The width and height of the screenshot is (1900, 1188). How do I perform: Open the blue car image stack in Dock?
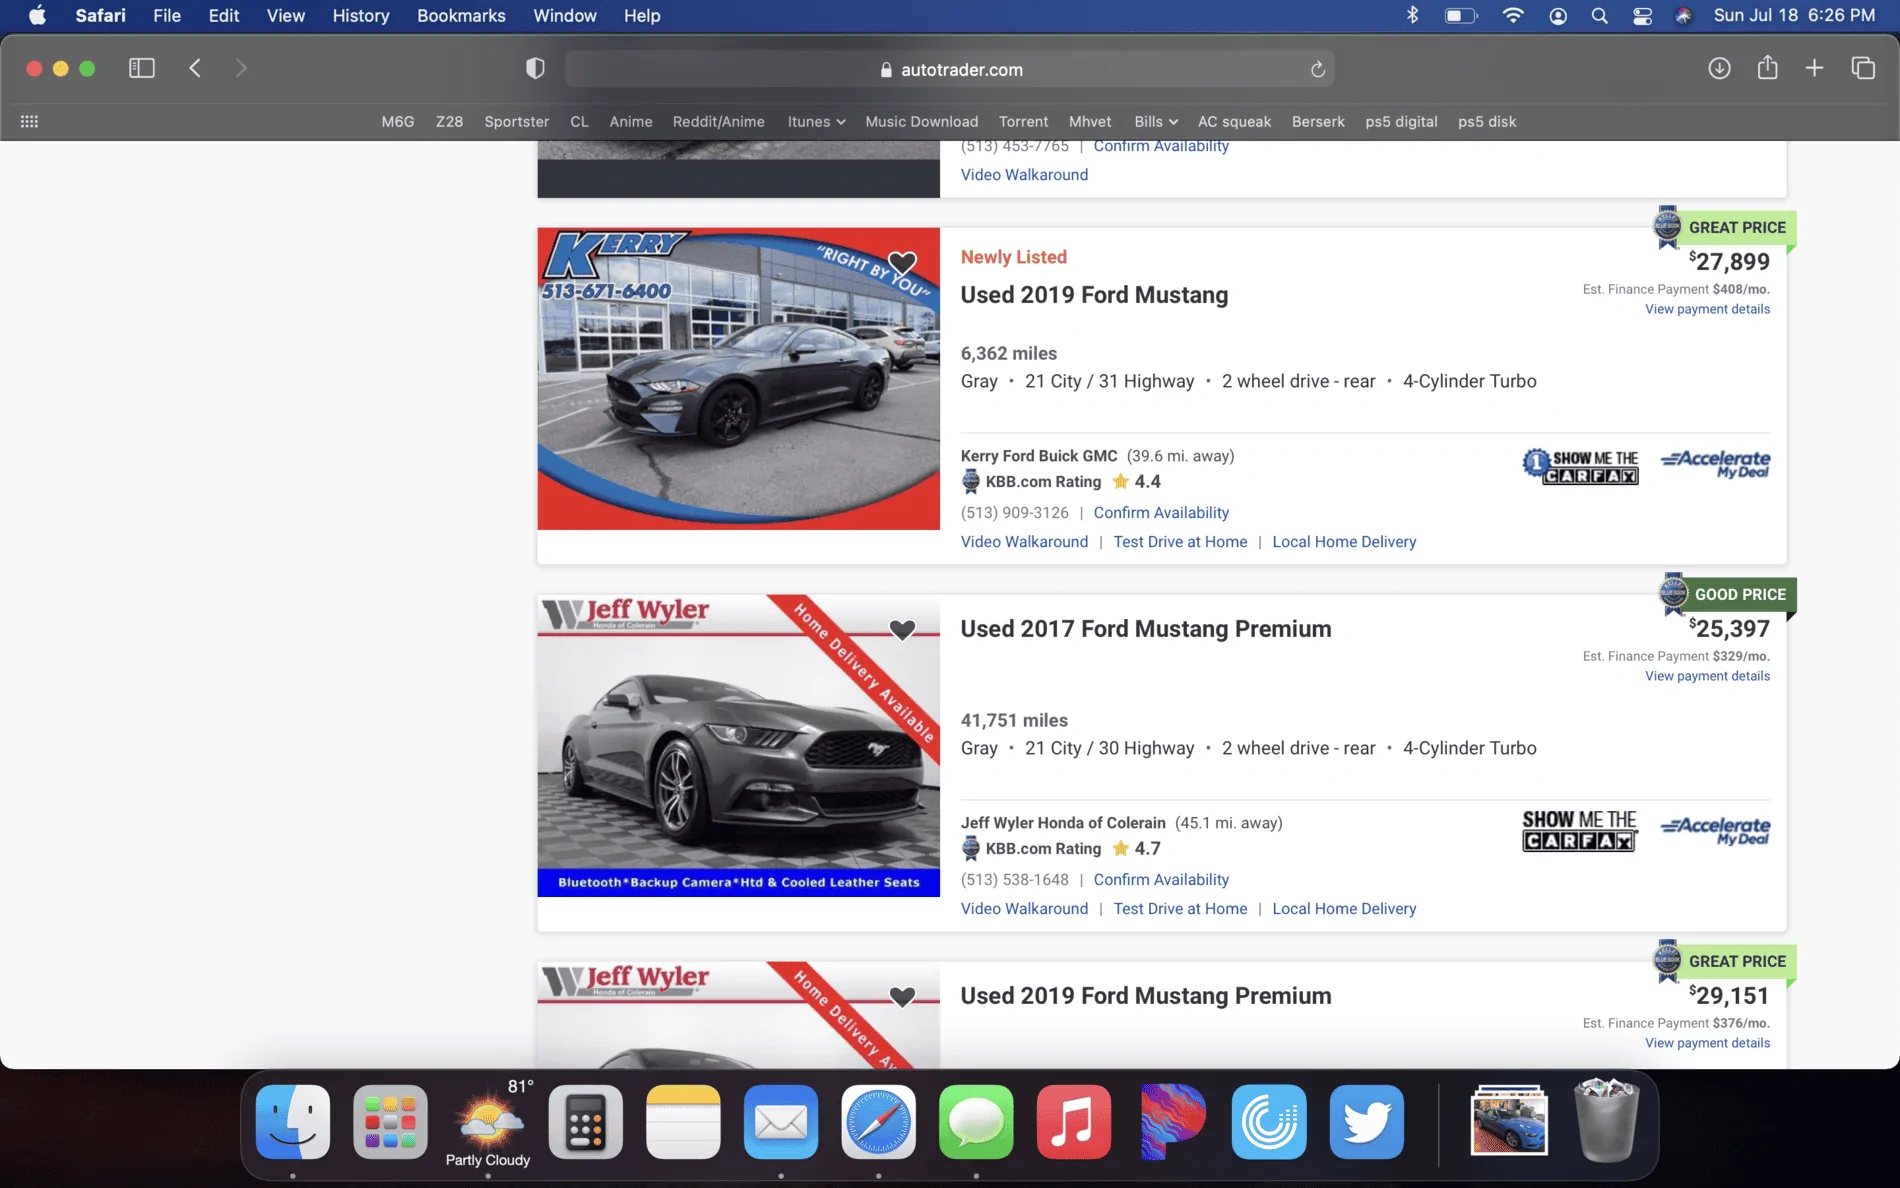(x=1509, y=1121)
